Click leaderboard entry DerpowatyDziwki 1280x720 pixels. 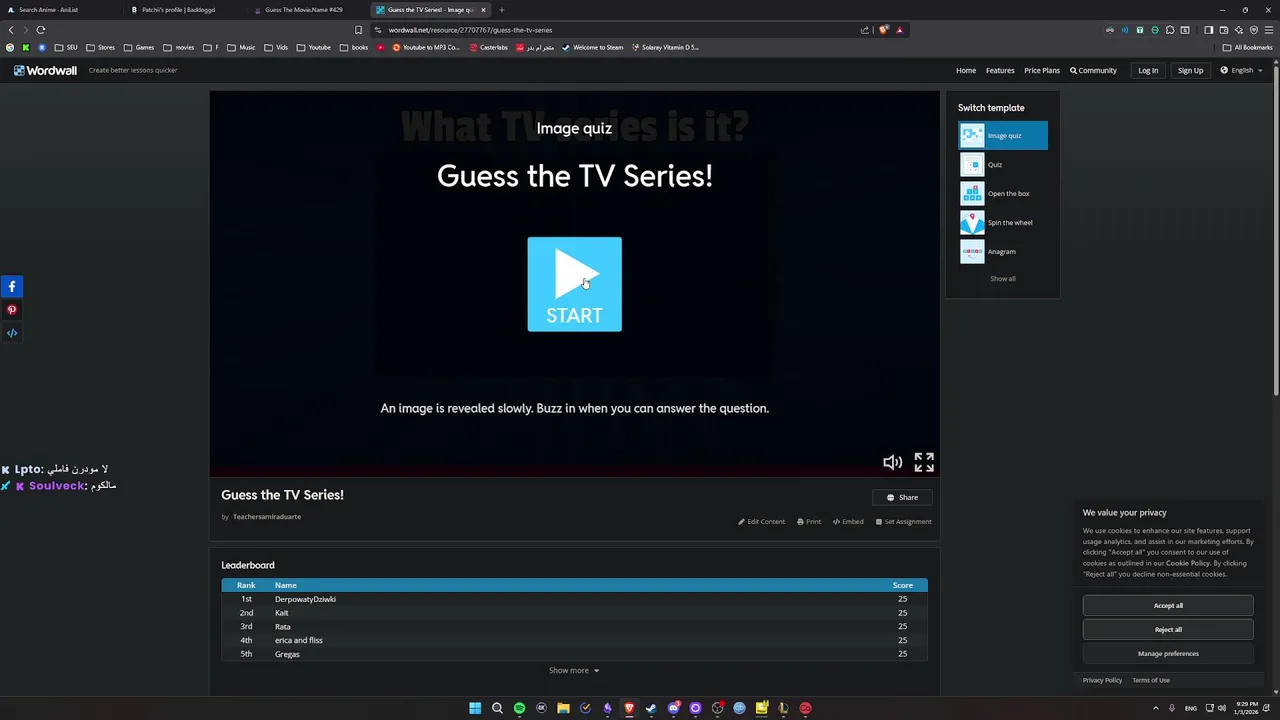305,599
